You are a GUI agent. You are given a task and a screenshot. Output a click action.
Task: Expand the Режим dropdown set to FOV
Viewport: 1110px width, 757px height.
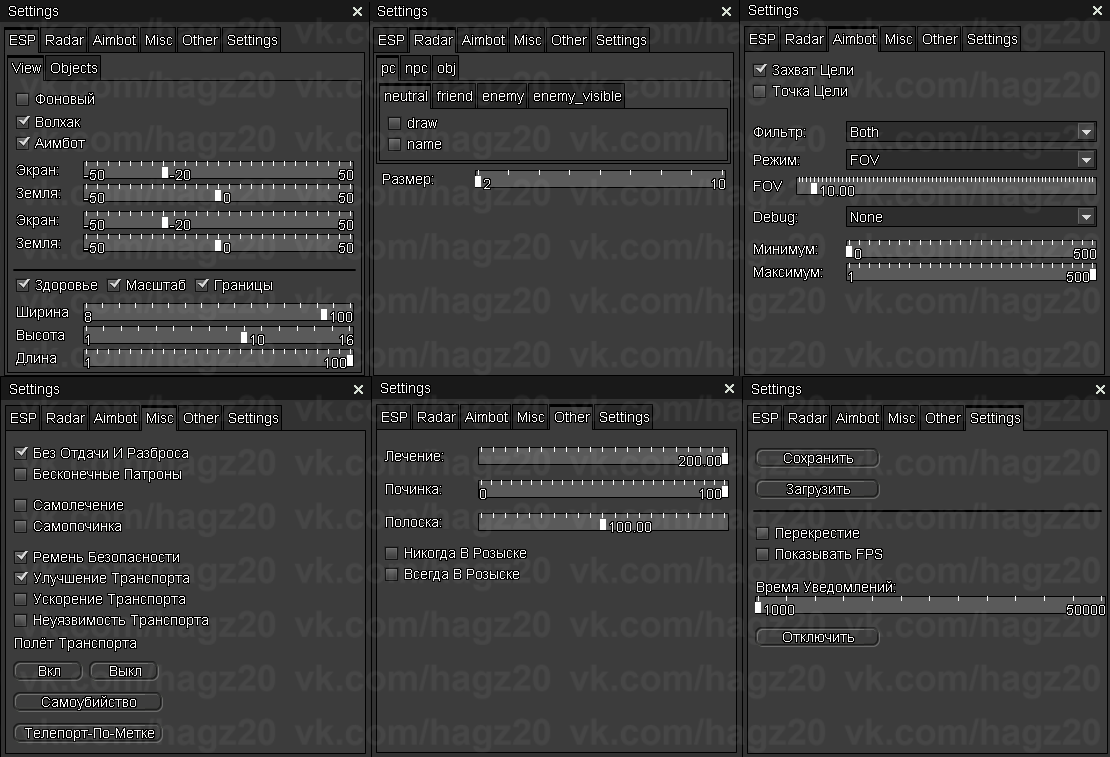(971, 160)
